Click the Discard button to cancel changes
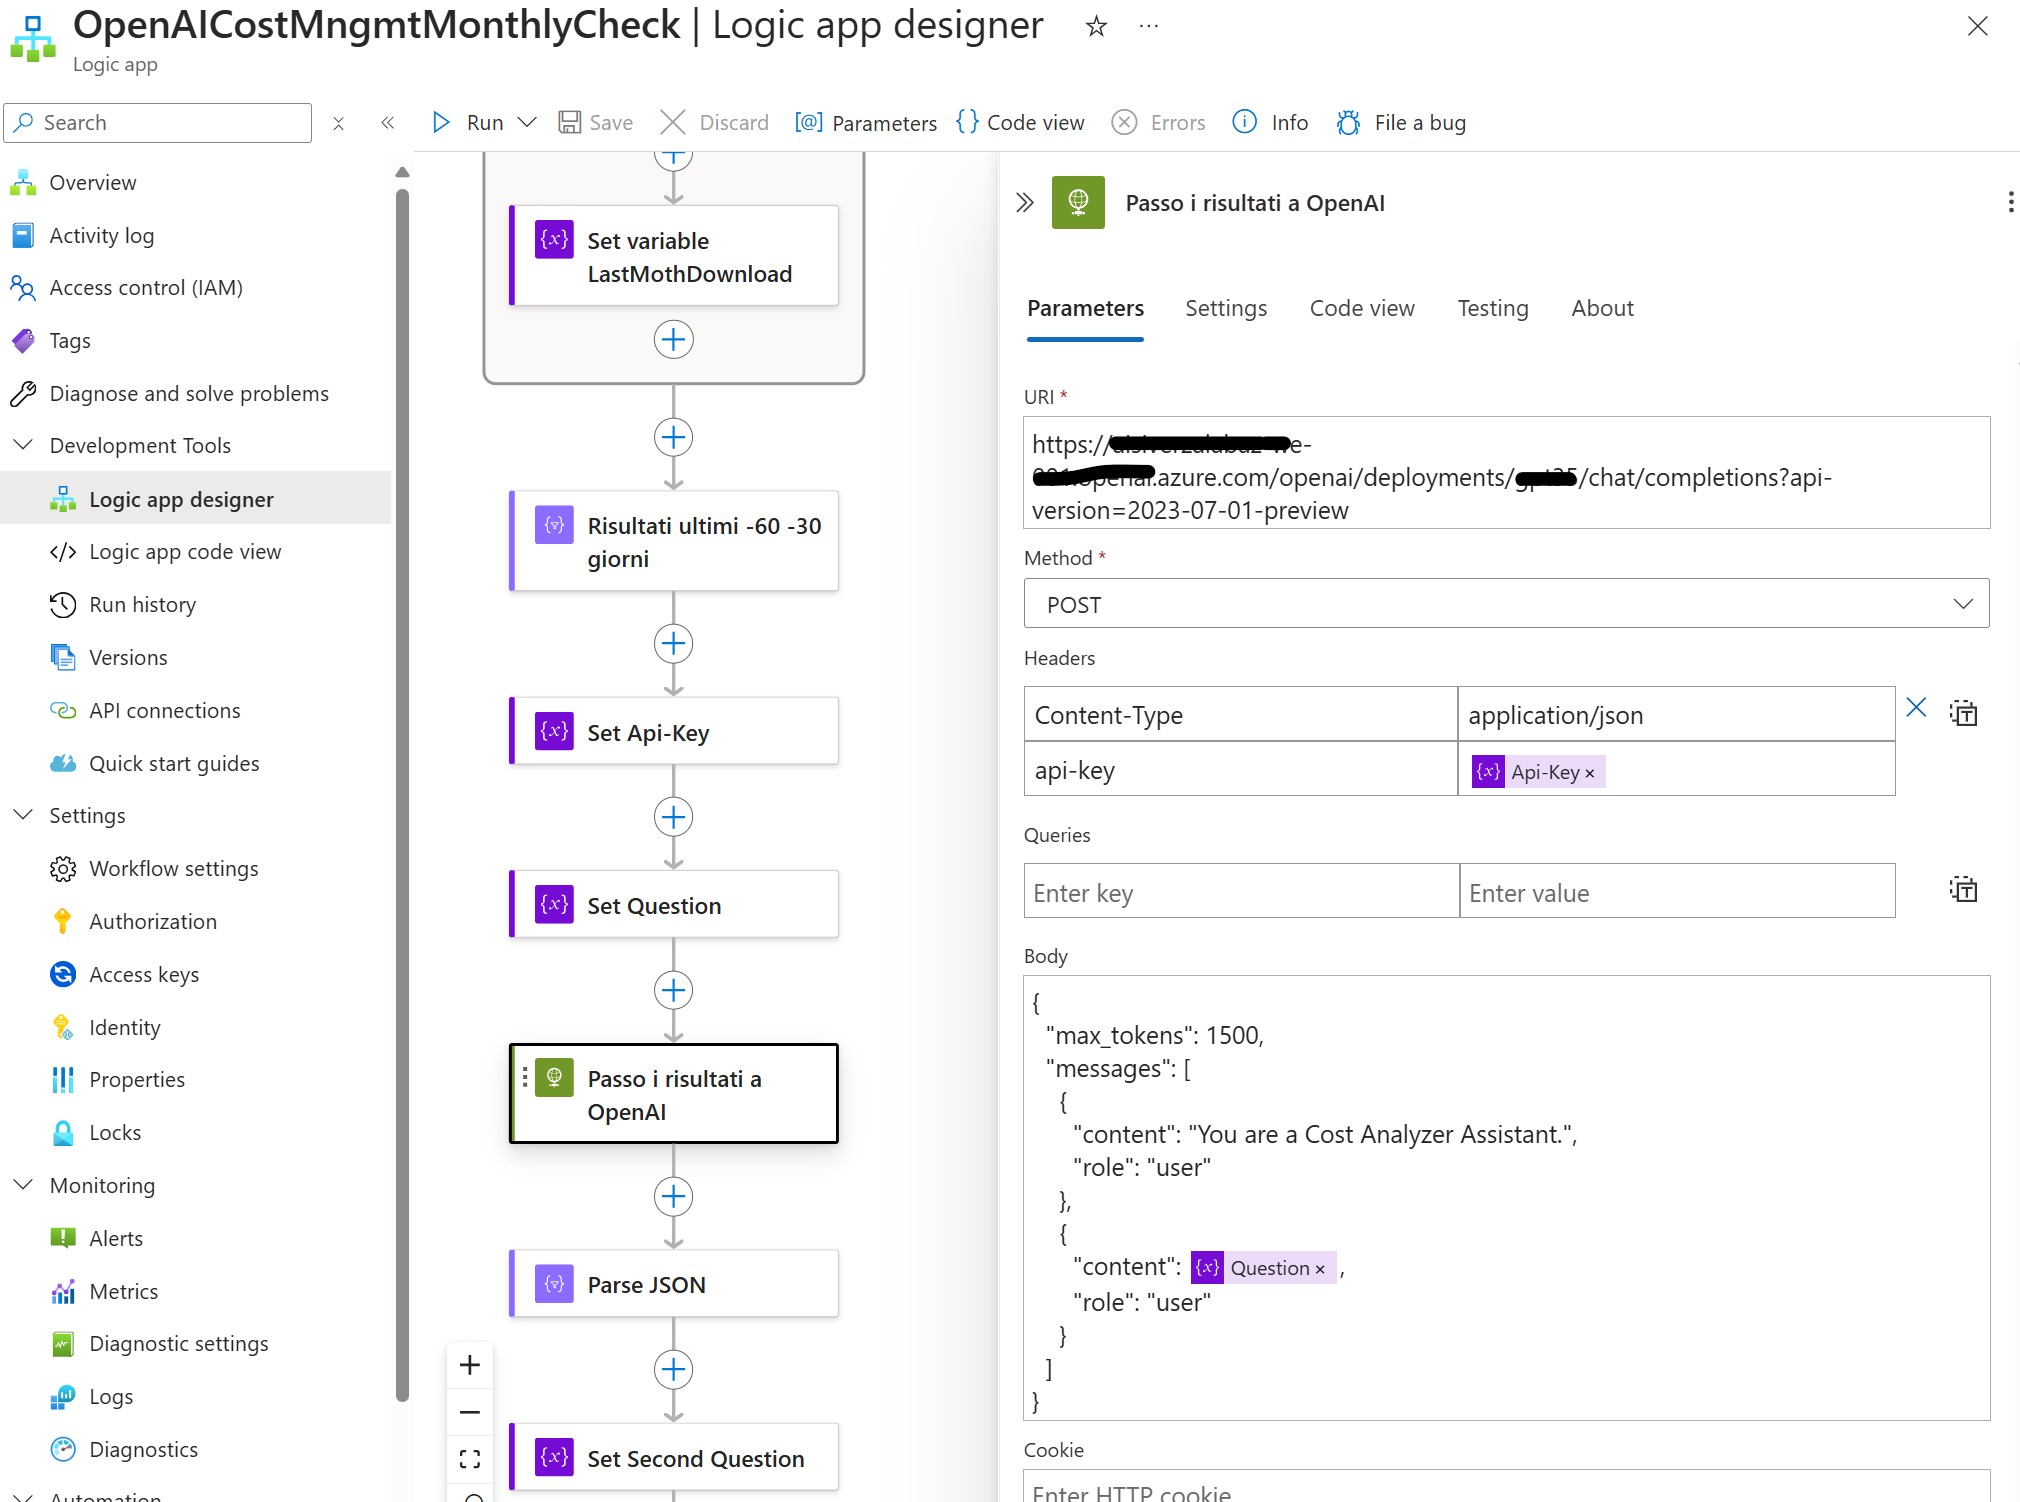The height and width of the screenshot is (1502, 2020). click(716, 121)
